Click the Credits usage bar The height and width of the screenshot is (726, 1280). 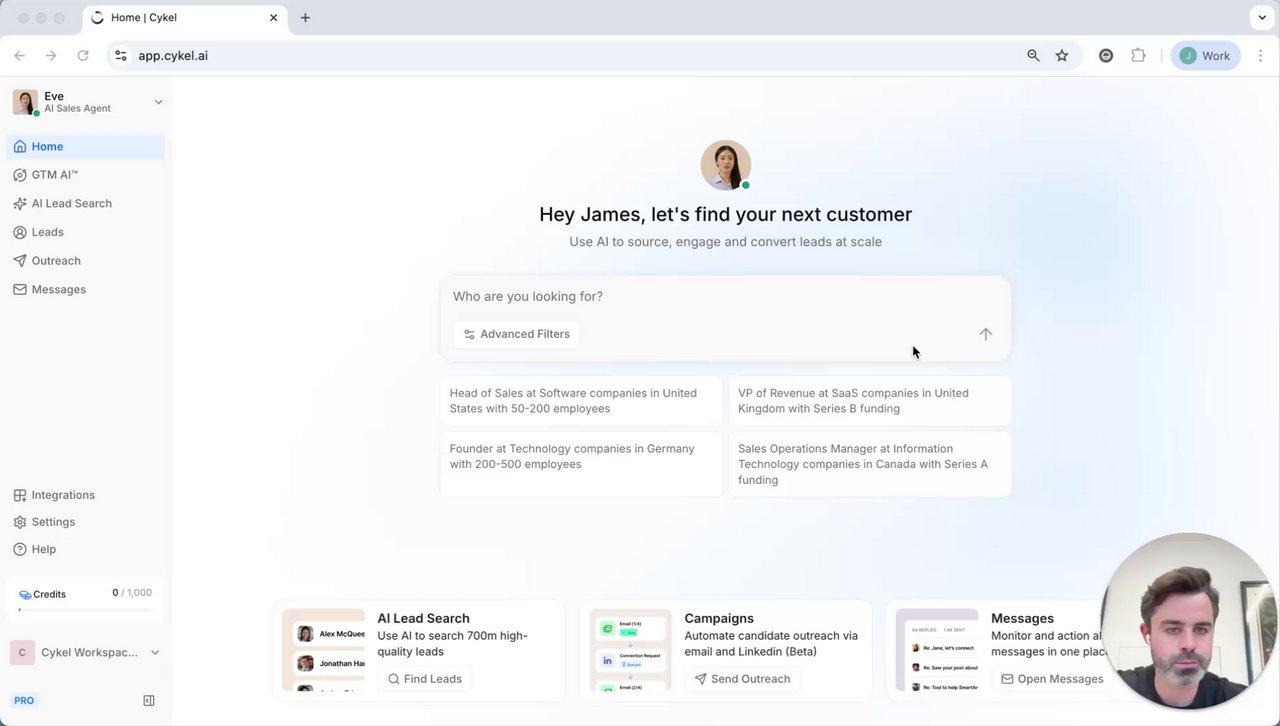[86, 609]
